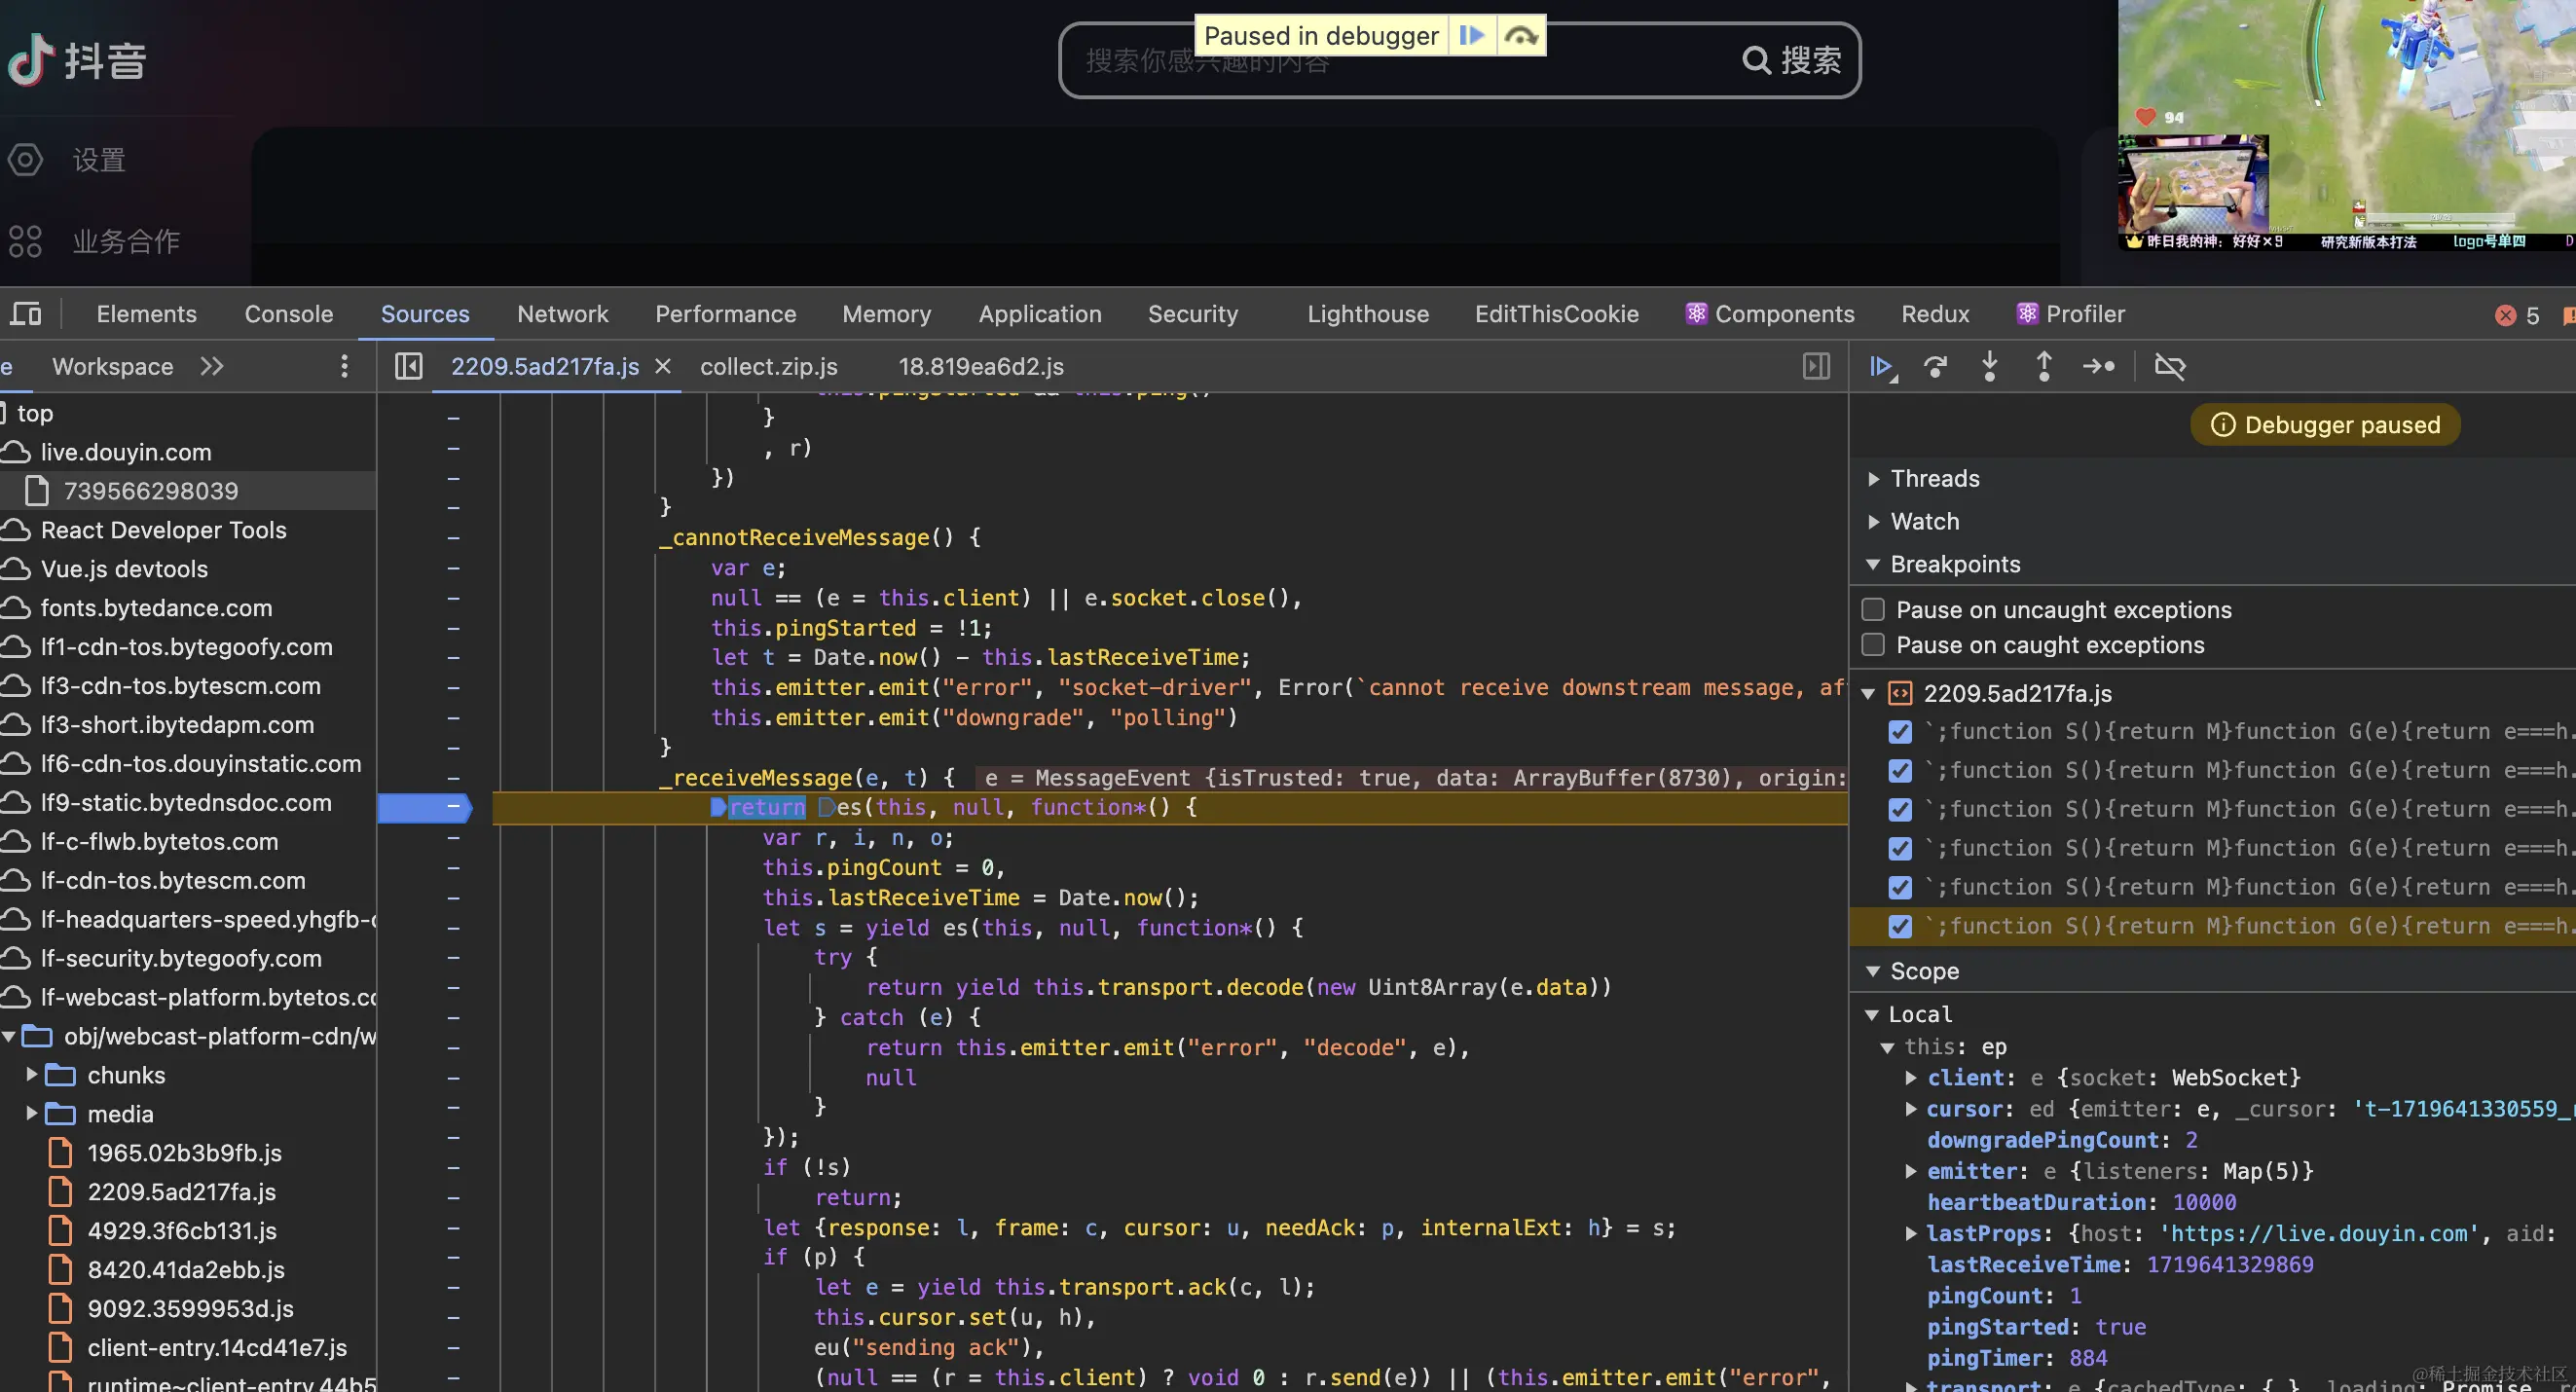Toggle device toolbar icon
This screenshot has width=2576, height=1392.
point(26,314)
